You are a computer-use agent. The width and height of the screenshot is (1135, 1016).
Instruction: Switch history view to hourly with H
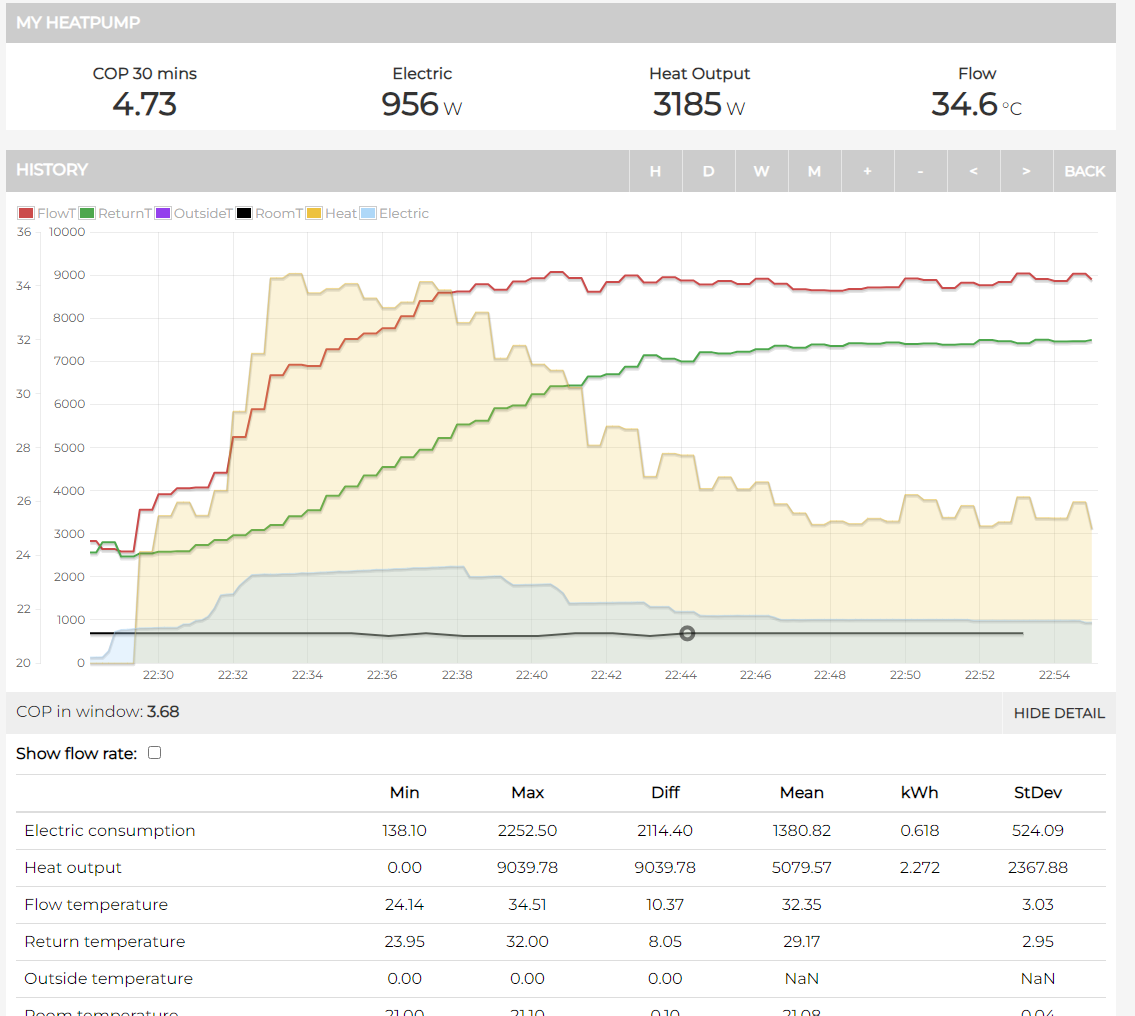coord(655,170)
